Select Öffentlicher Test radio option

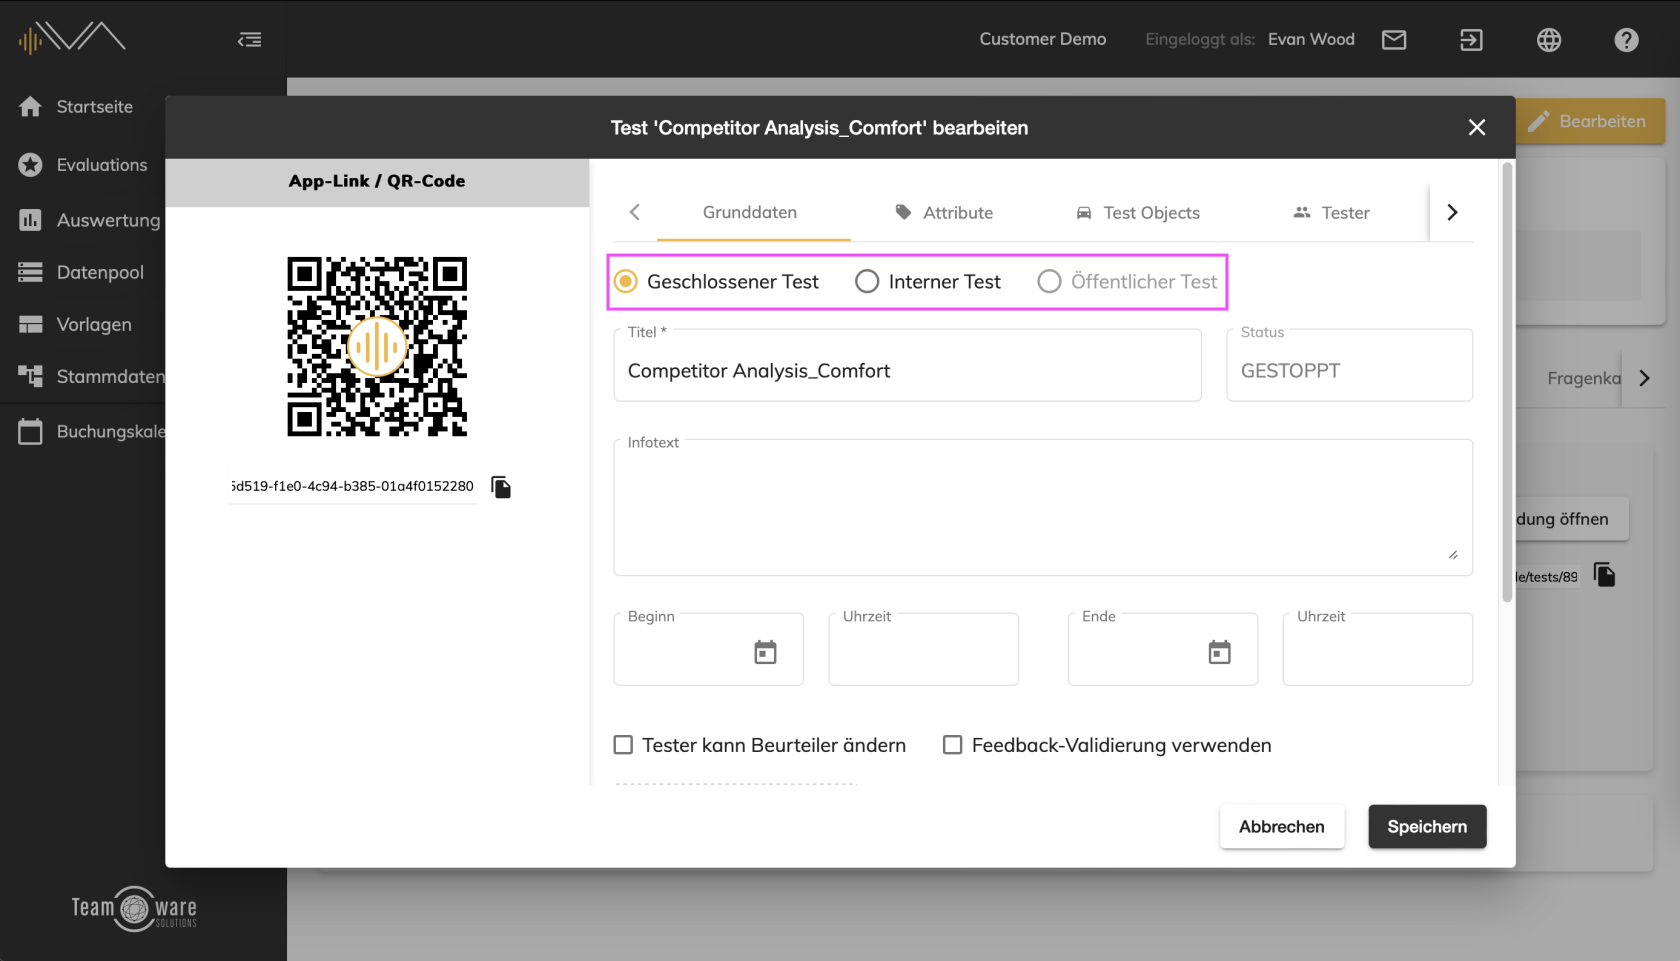(1049, 282)
